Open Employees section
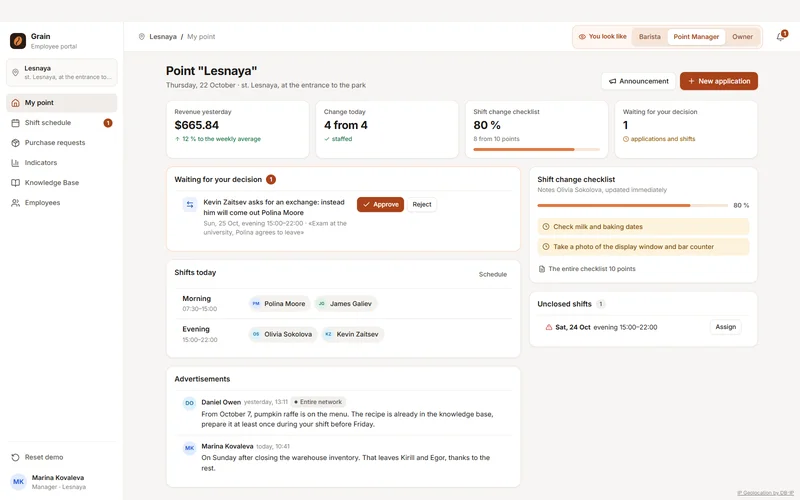Image resolution: width=800 pixels, height=500 pixels. coord(62,203)
